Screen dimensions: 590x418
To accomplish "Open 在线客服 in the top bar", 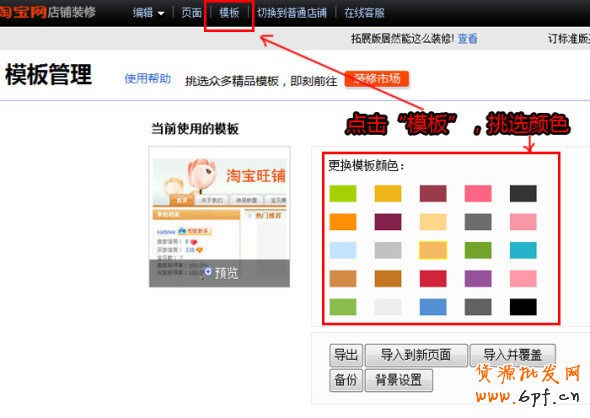I will (364, 13).
